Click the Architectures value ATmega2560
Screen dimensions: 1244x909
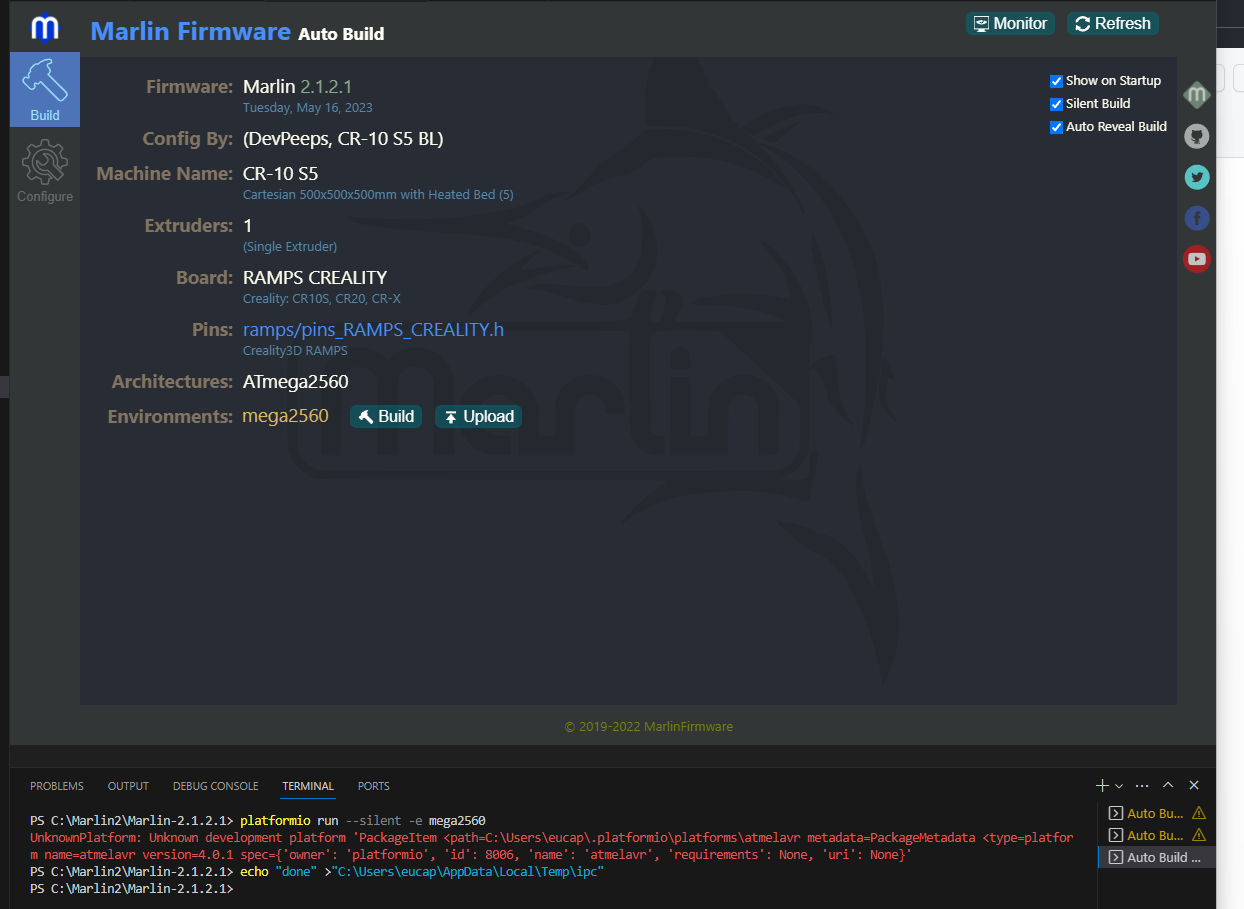296,382
